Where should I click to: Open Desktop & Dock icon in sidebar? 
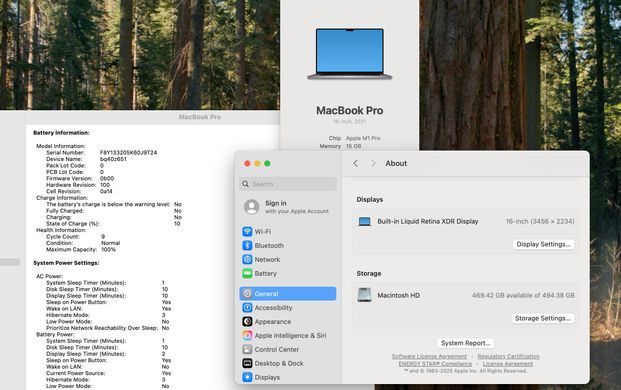coord(247,363)
